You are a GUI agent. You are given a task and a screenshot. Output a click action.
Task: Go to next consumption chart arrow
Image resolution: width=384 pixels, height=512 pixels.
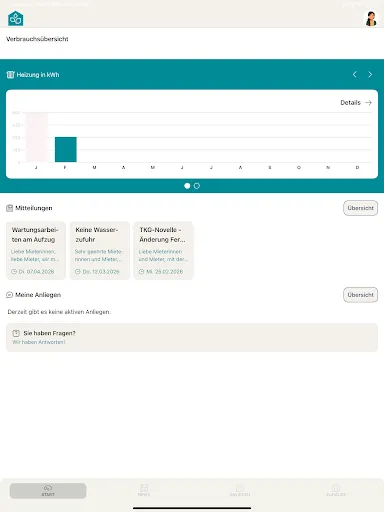370,74
